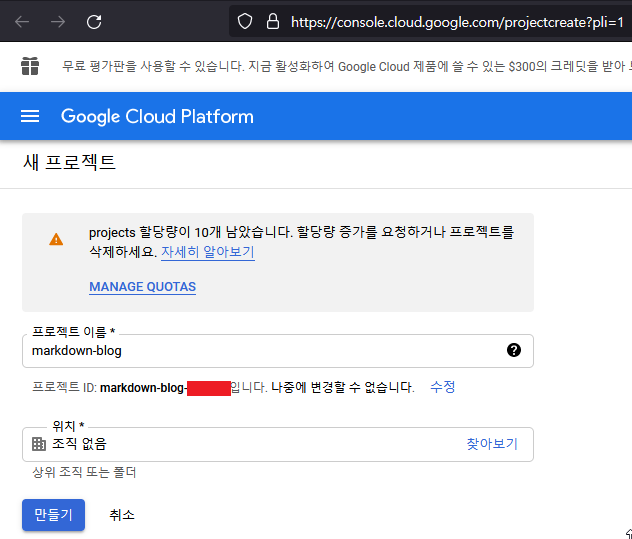Open the 자세히 알아보기 link

(x=208, y=252)
